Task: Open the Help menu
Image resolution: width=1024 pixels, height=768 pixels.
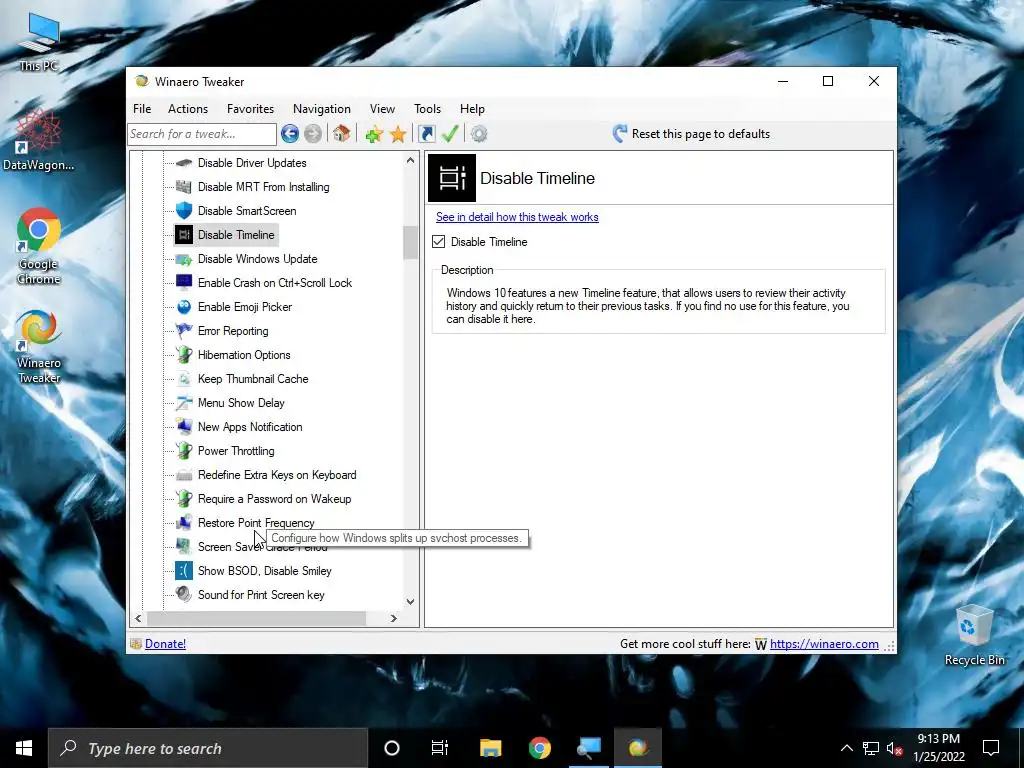Action: (472, 109)
